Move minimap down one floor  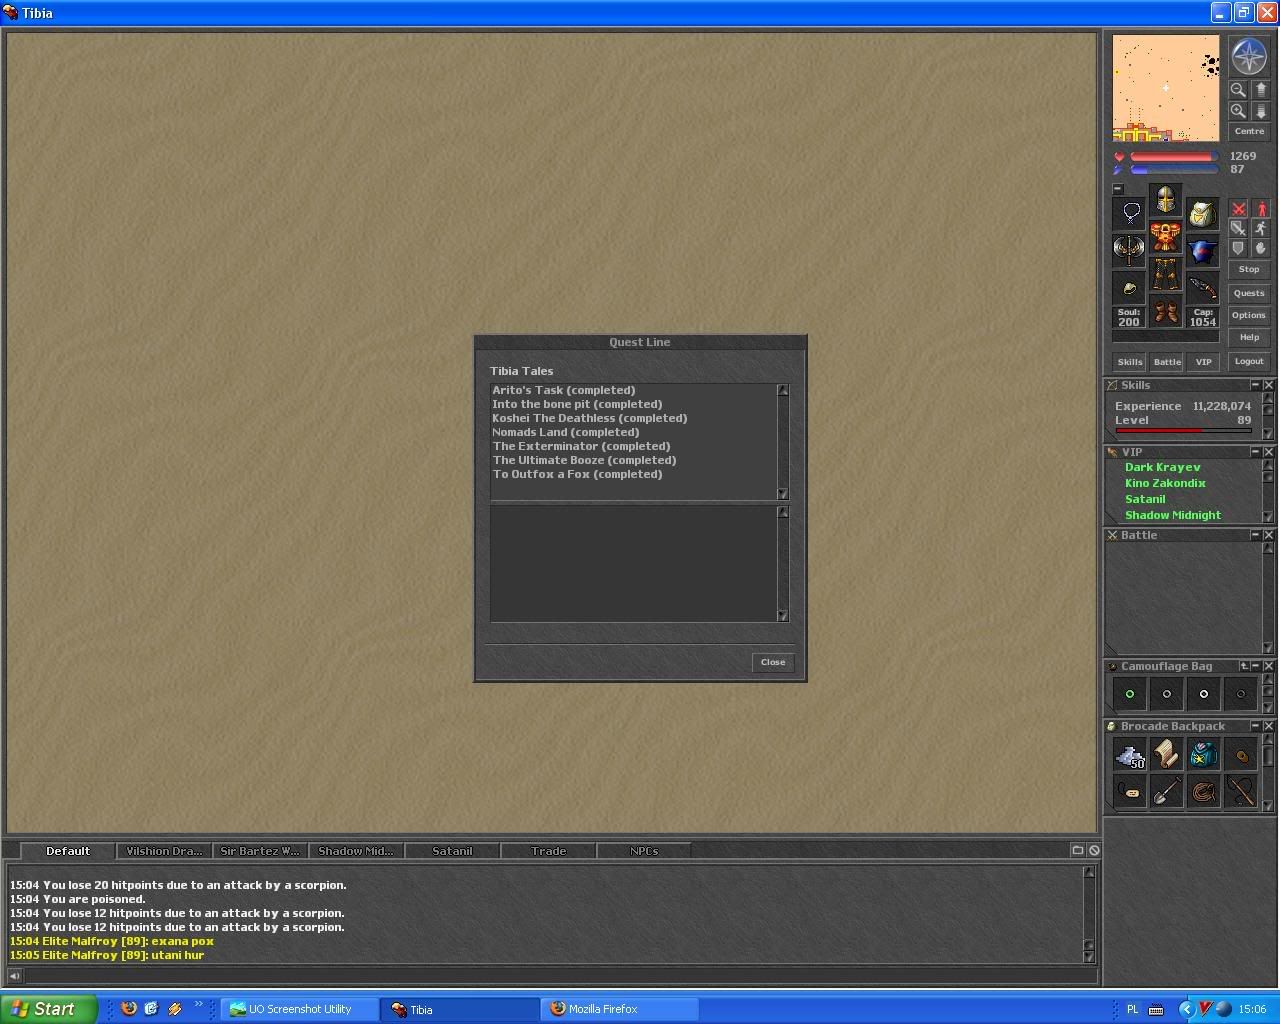(1261, 111)
